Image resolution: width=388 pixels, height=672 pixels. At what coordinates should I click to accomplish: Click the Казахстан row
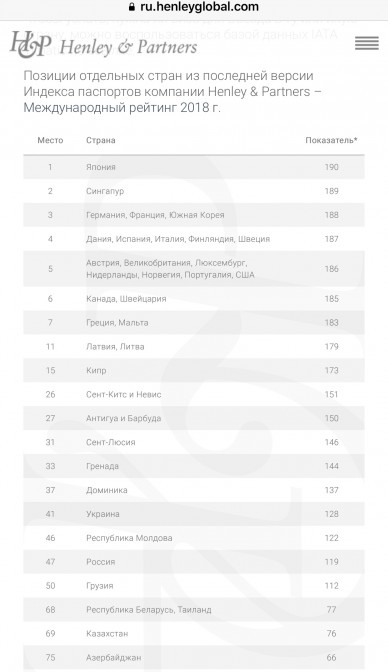click(194, 633)
